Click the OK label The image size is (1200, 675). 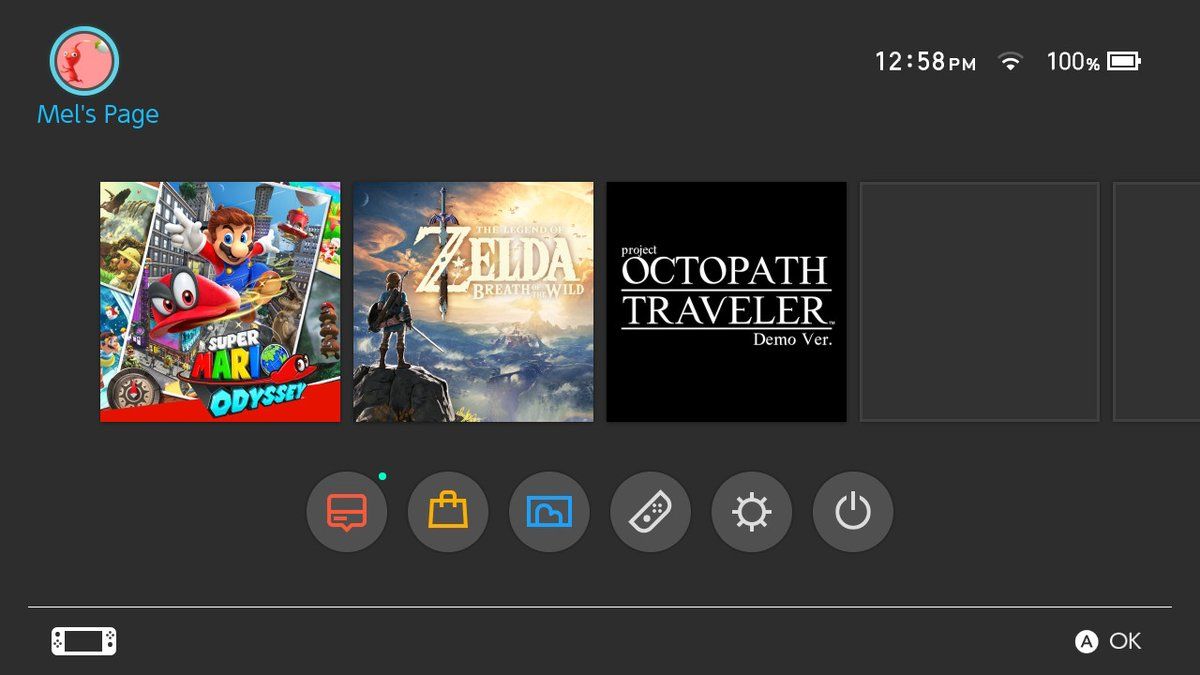pyautogui.click(x=1125, y=642)
